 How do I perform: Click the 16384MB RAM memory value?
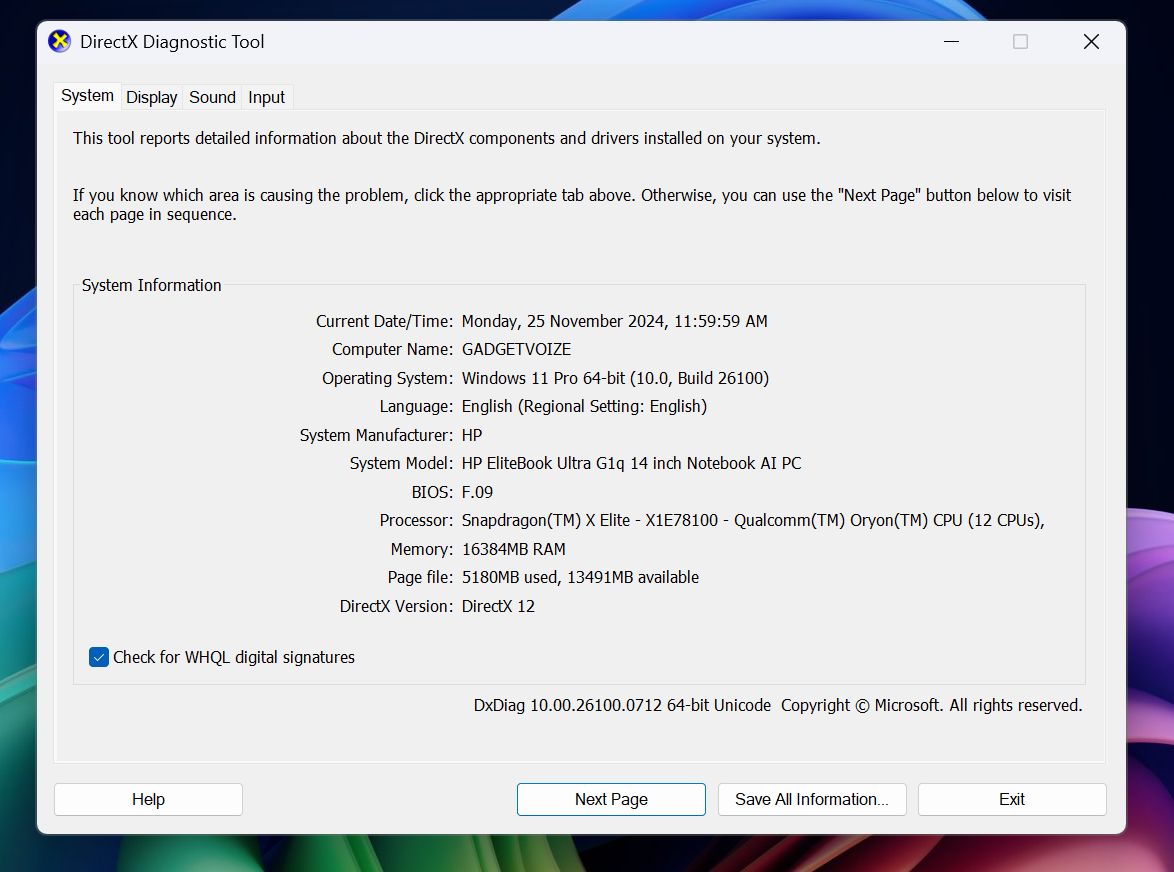pos(513,549)
